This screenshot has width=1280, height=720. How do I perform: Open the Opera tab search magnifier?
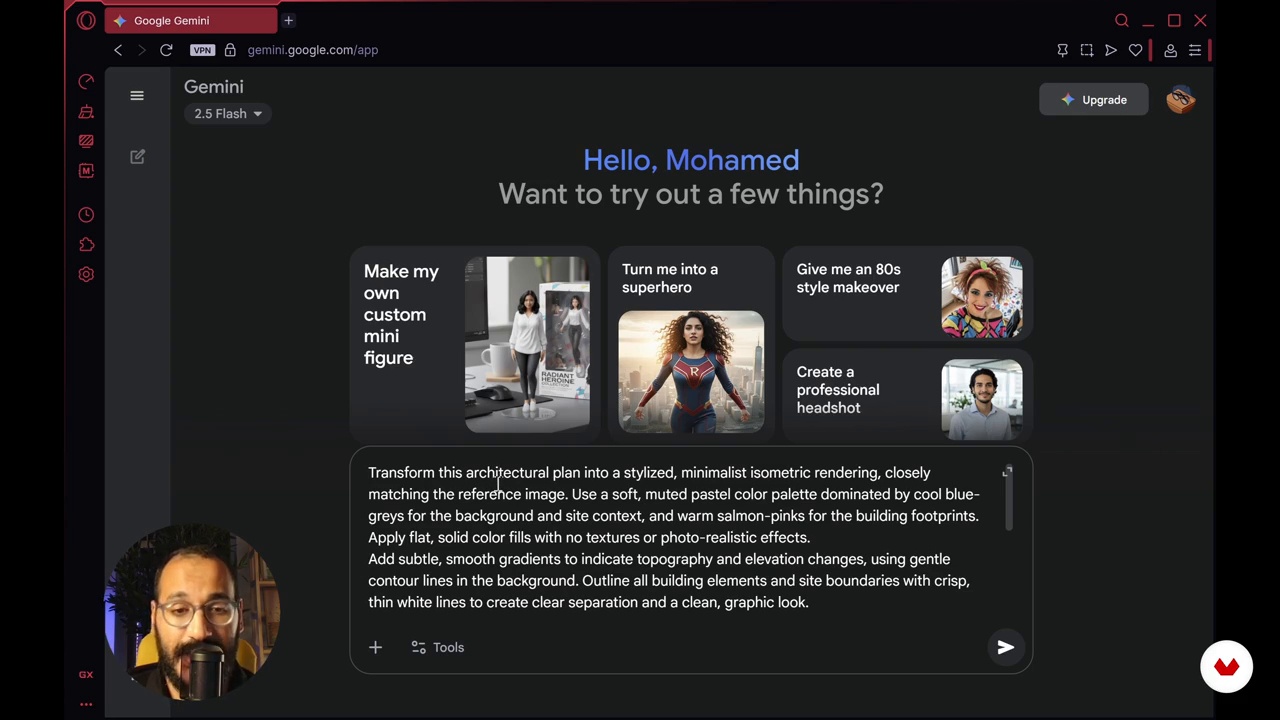click(x=1122, y=20)
